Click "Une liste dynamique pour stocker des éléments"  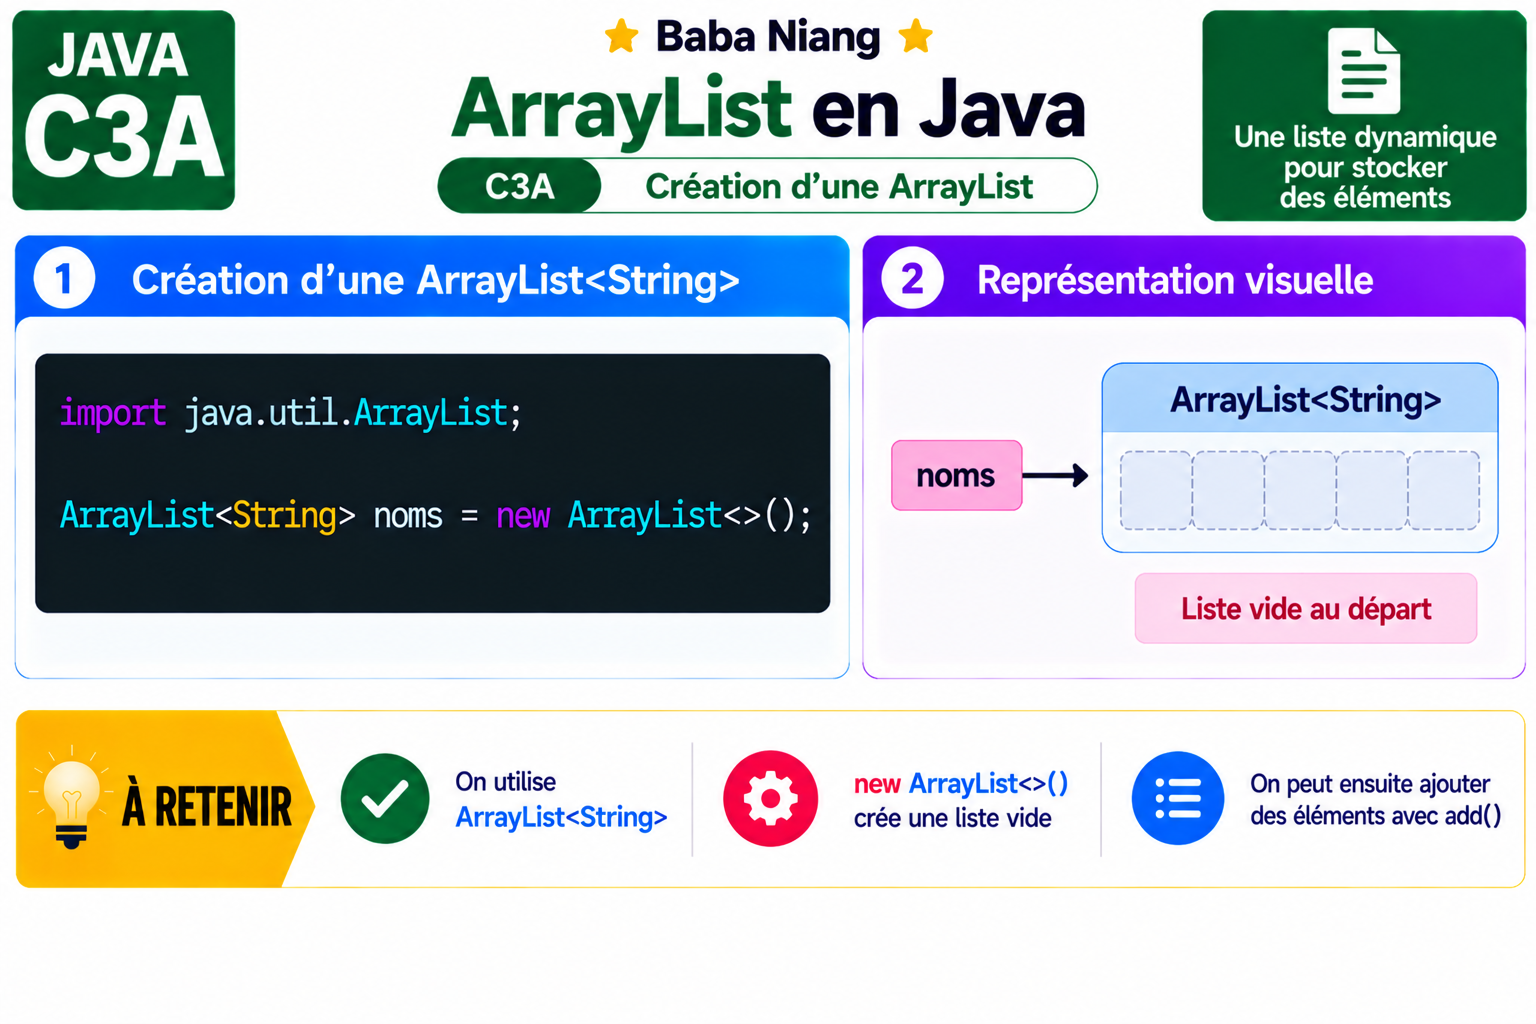[x=1365, y=167]
